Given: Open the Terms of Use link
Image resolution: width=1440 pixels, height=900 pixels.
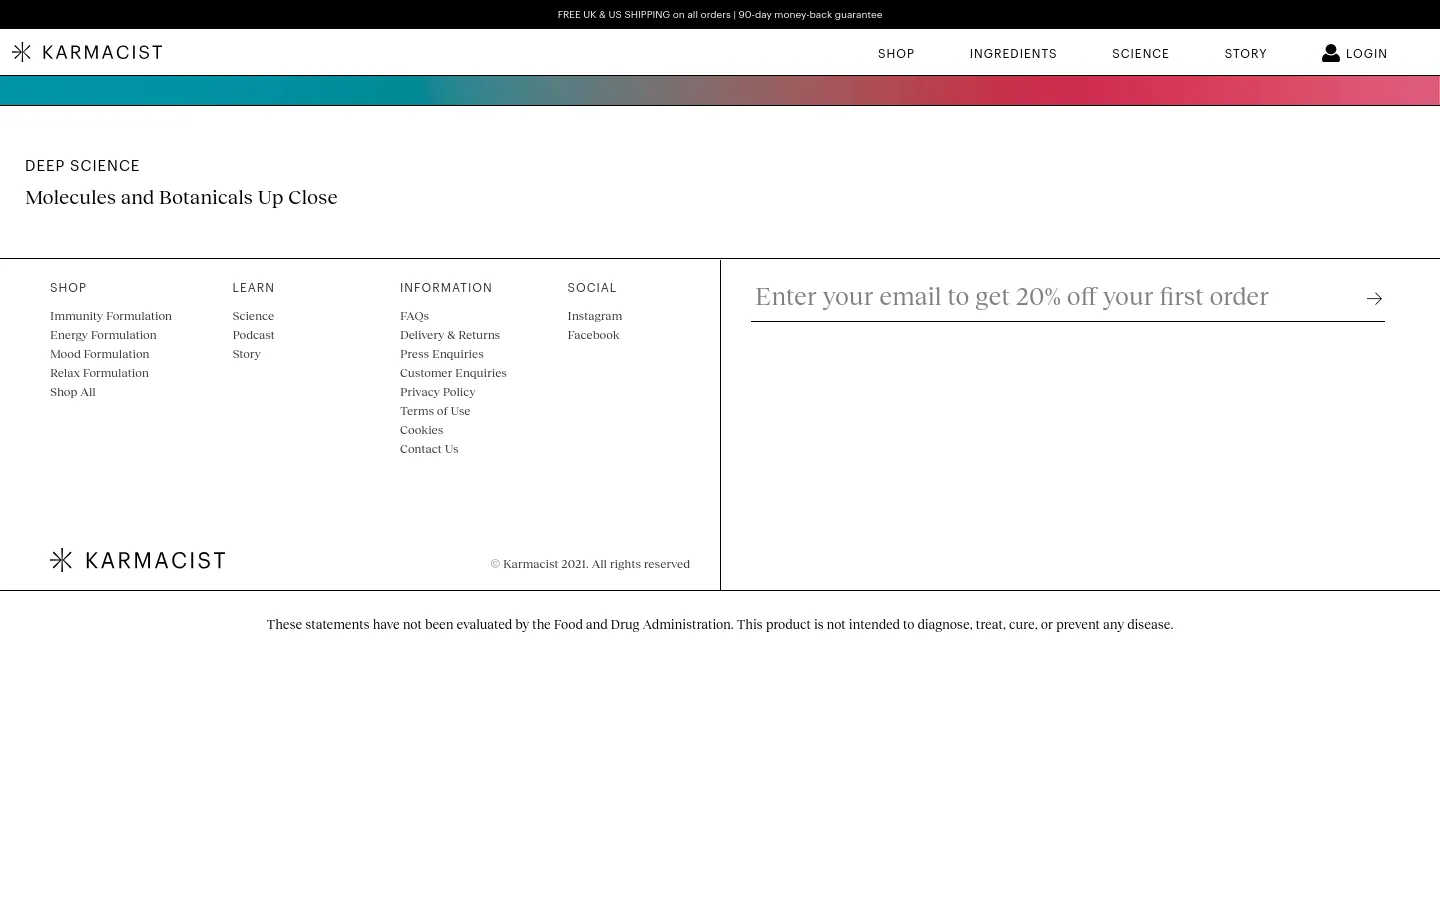Looking at the screenshot, I should click(435, 411).
